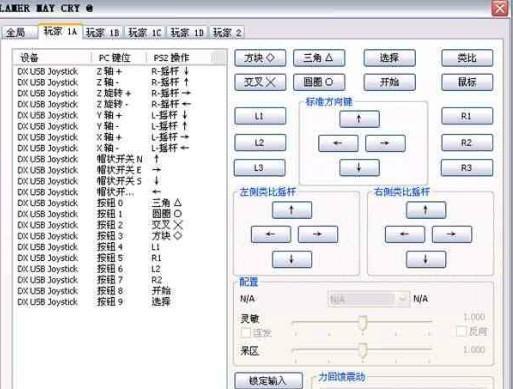Open the N/A configuration dropdown
This screenshot has height=389, width=513.
[x=369, y=299]
